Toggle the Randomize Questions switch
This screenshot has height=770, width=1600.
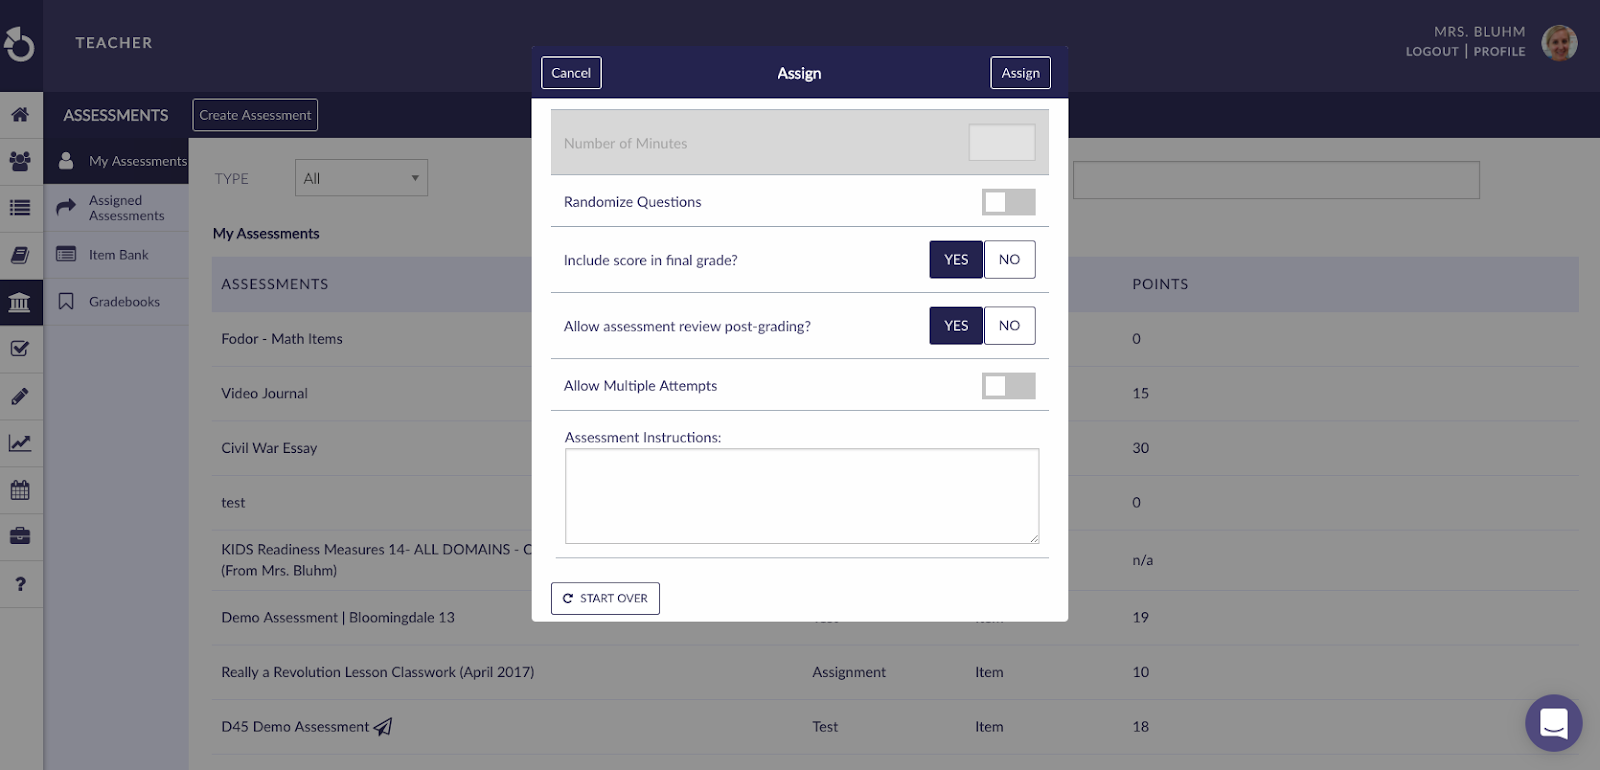1008,202
